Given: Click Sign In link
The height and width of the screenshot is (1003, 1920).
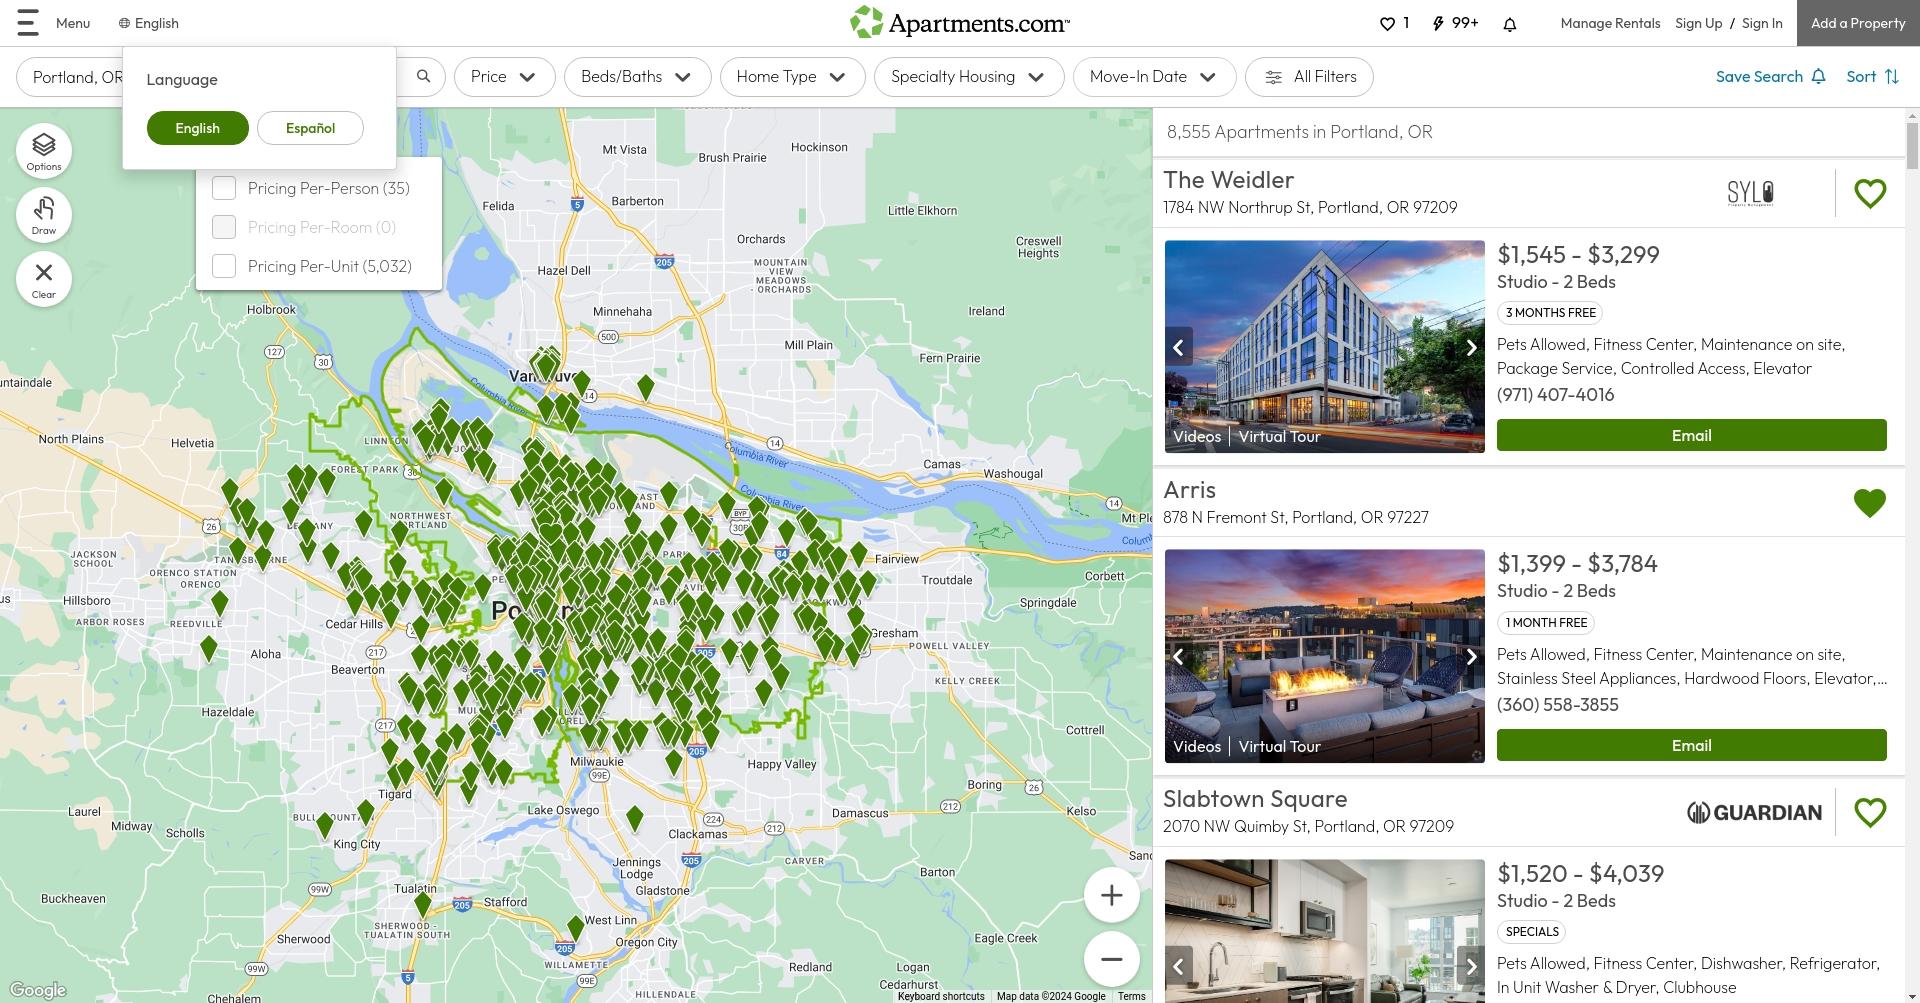Looking at the screenshot, I should click(x=1762, y=23).
